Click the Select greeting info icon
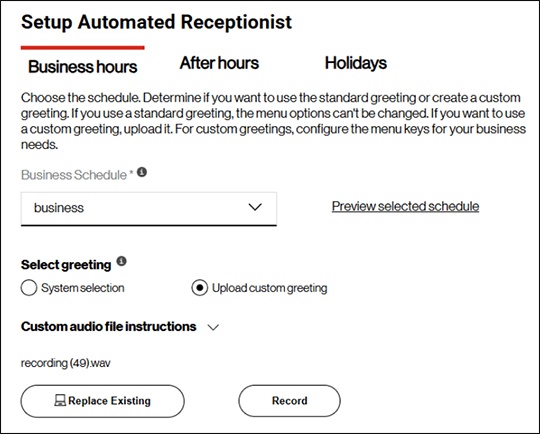Screen dimensions: 540x434 coord(122,261)
